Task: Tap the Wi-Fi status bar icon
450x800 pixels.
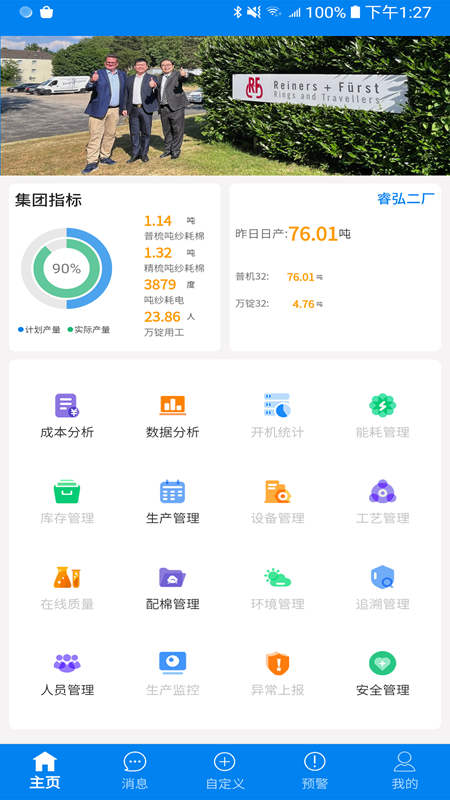Action: coord(274,12)
